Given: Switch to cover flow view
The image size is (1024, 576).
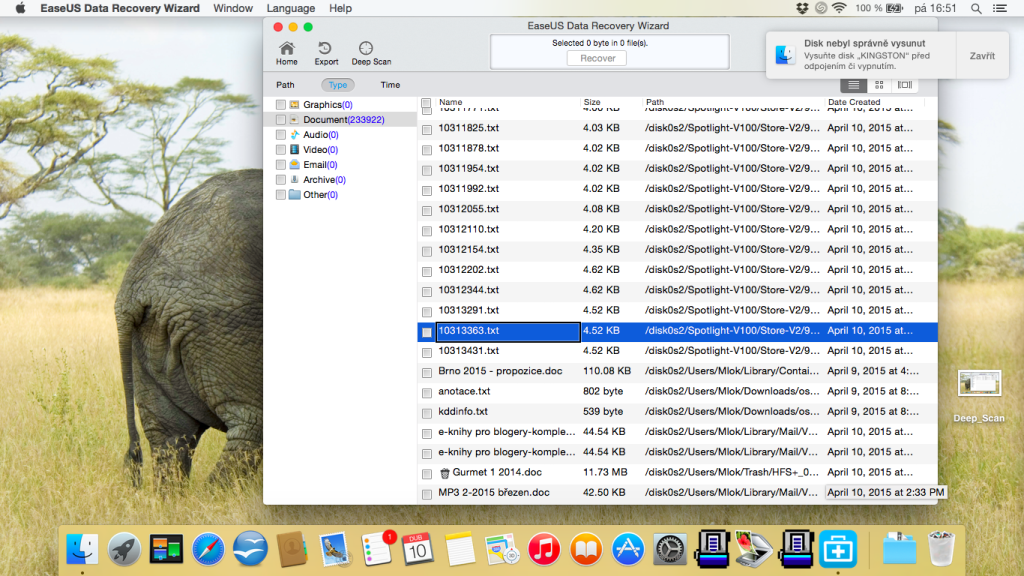Looking at the screenshot, I should click(x=904, y=85).
